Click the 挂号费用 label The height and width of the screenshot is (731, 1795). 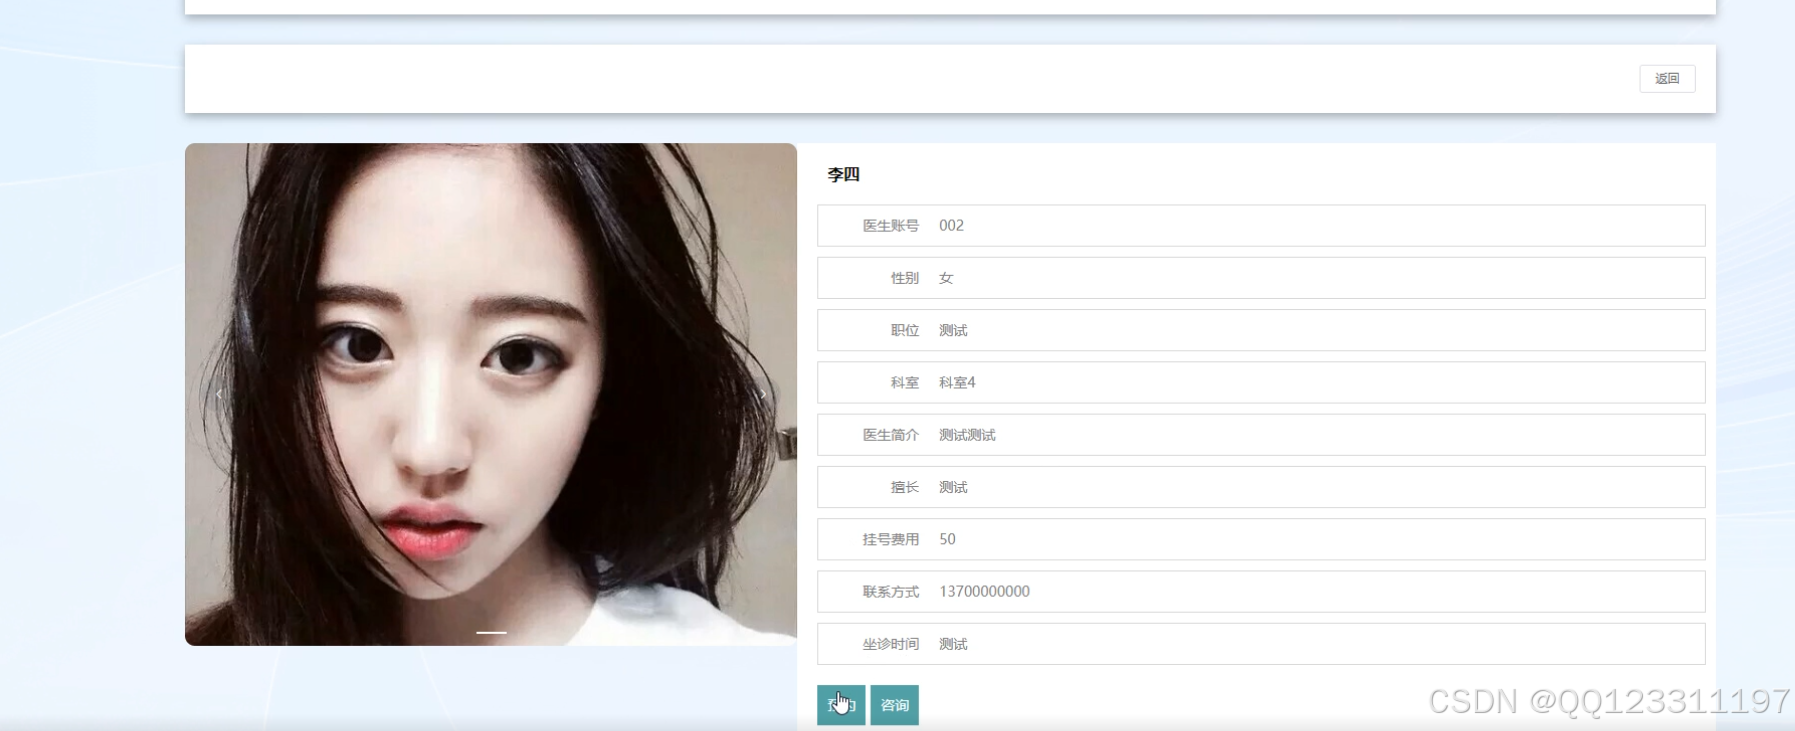click(x=891, y=539)
